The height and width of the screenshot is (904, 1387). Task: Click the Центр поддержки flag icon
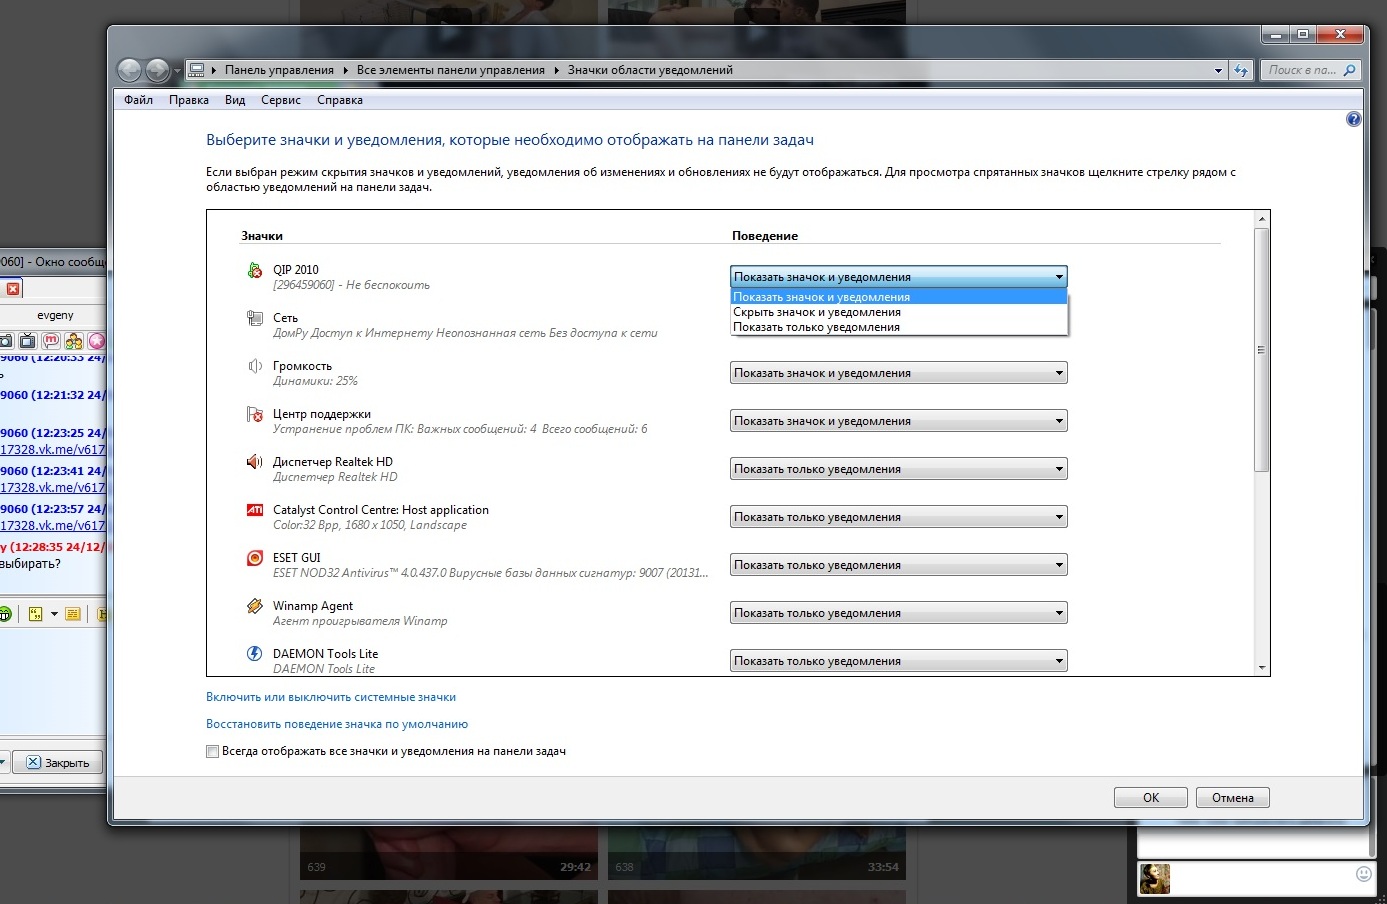255,414
